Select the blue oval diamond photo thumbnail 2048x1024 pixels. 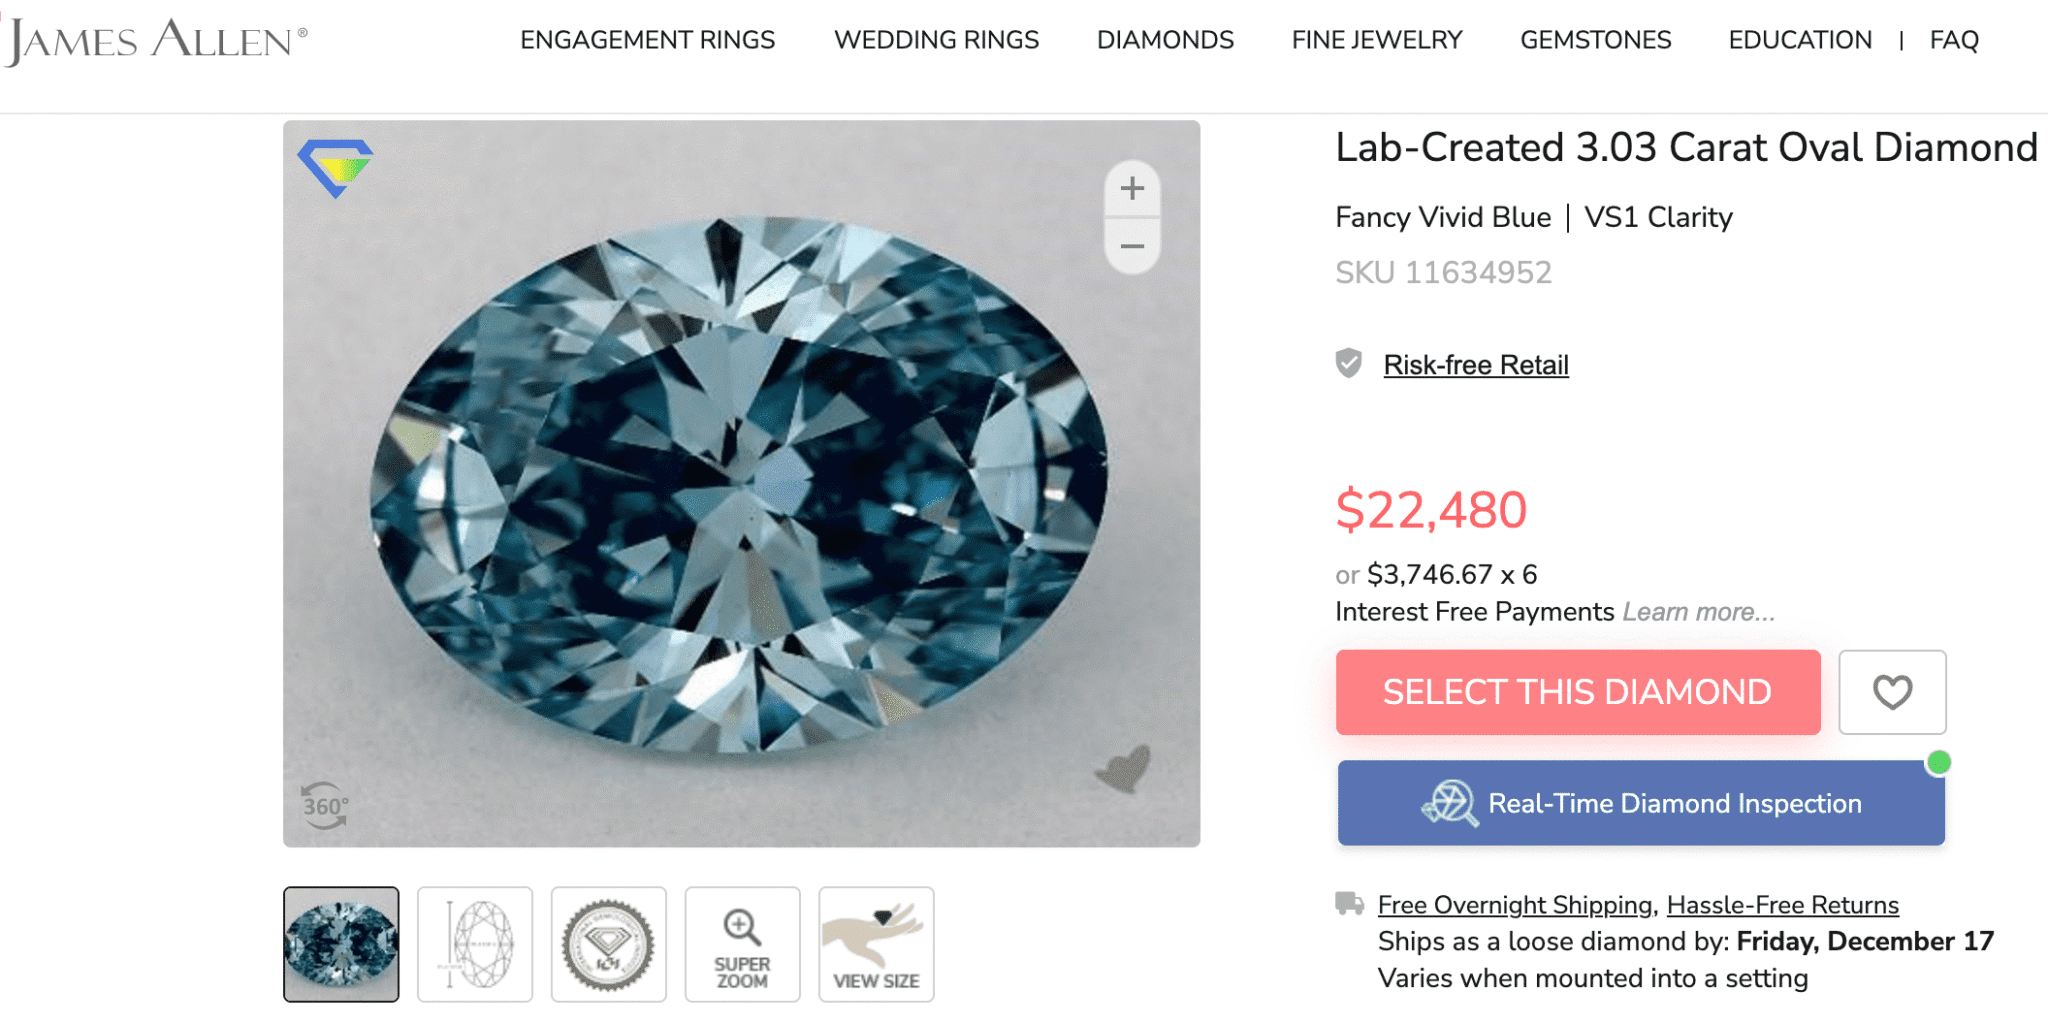[341, 944]
